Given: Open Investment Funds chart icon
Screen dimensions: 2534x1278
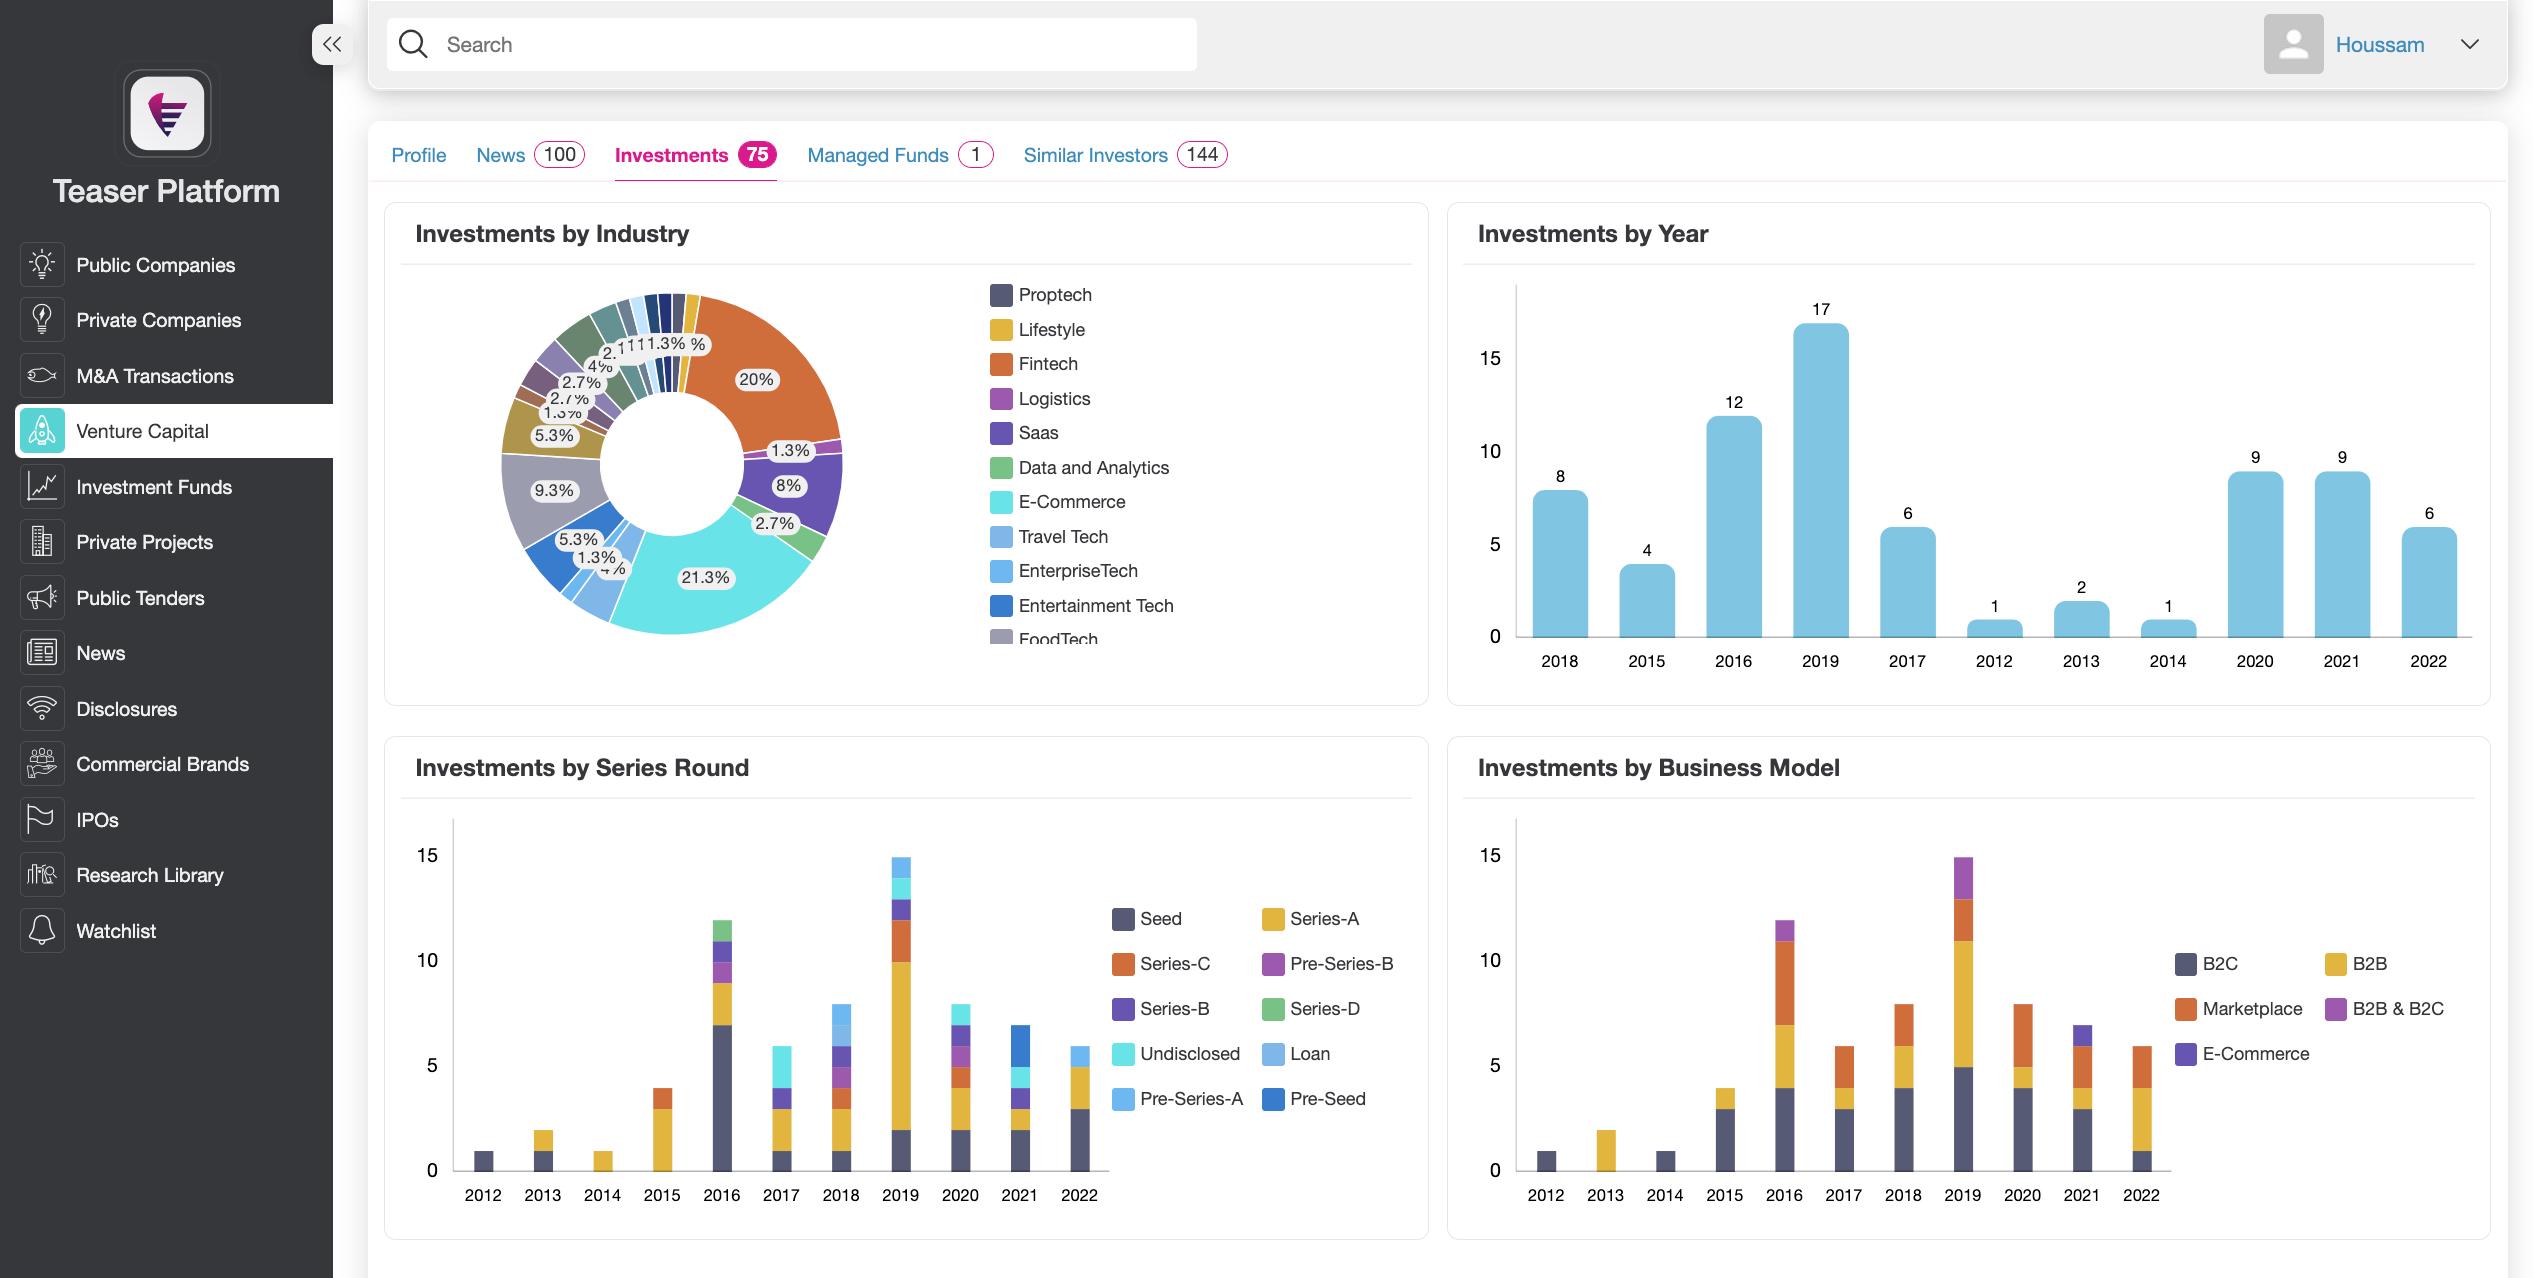Looking at the screenshot, I should (42, 487).
